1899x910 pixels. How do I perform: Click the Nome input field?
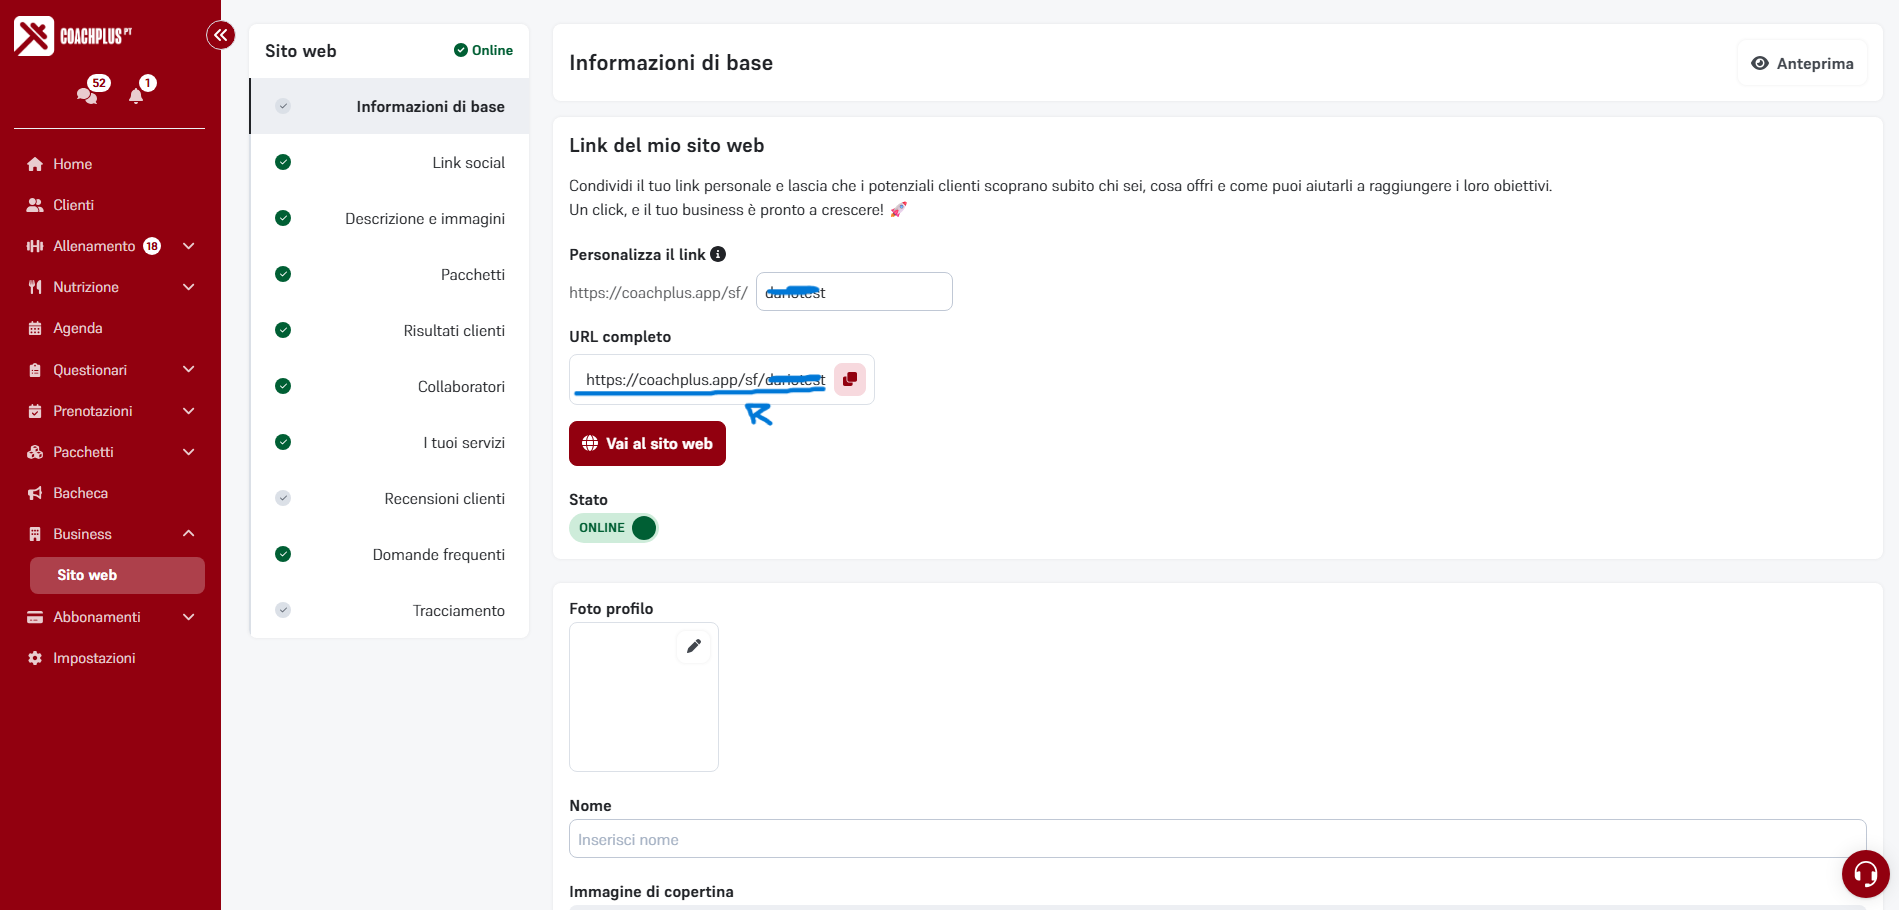pos(1217,839)
